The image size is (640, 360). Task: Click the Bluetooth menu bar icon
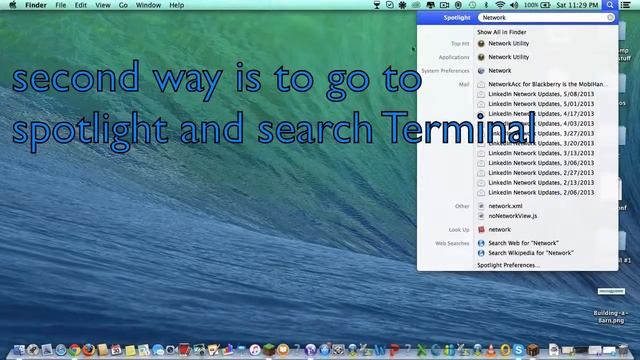[x=486, y=5]
